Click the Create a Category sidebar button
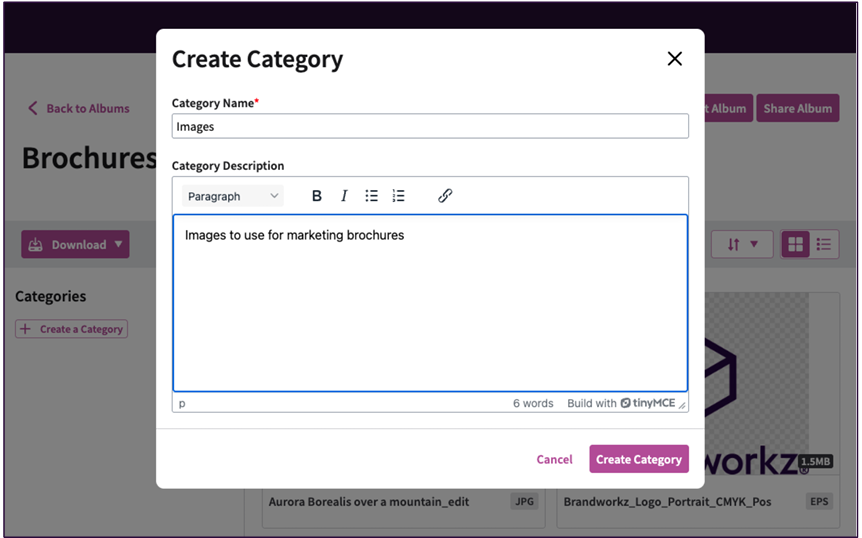The height and width of the screenshot is (538, 862). click(71, 329)
